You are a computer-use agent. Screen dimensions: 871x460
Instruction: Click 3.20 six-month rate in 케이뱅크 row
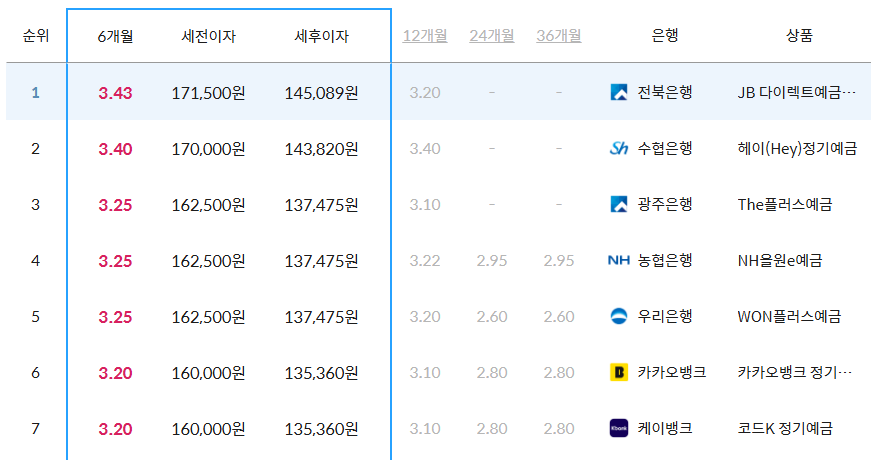point(116,429)
